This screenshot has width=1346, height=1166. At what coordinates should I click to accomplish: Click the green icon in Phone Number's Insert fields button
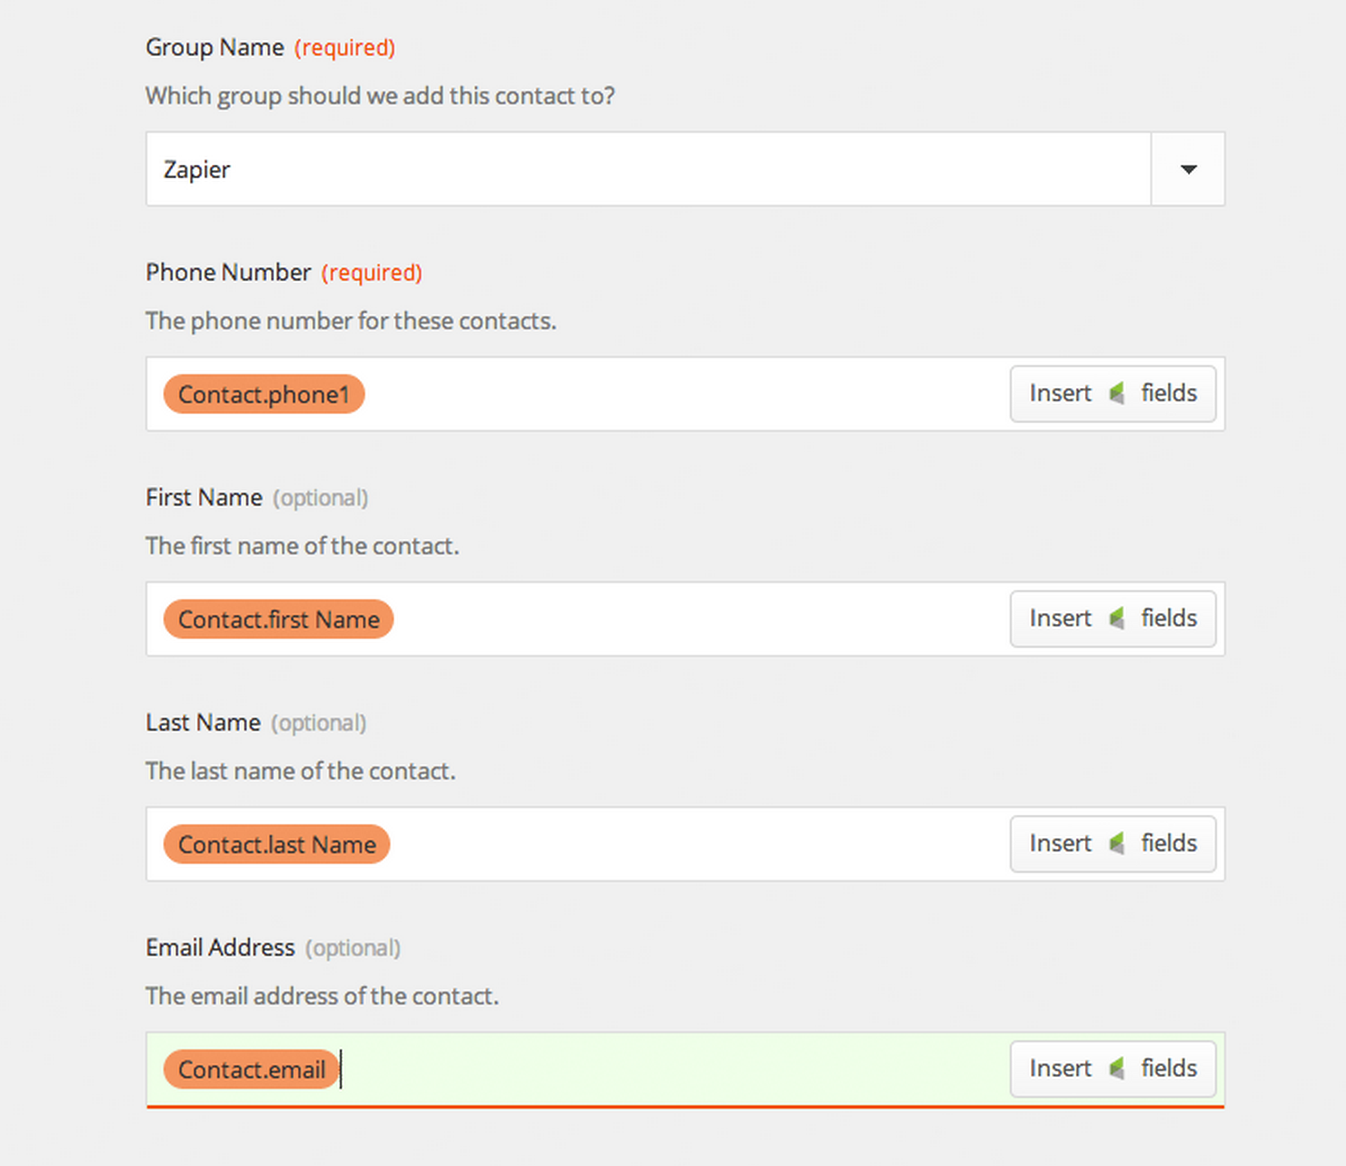coord(1117,394)
